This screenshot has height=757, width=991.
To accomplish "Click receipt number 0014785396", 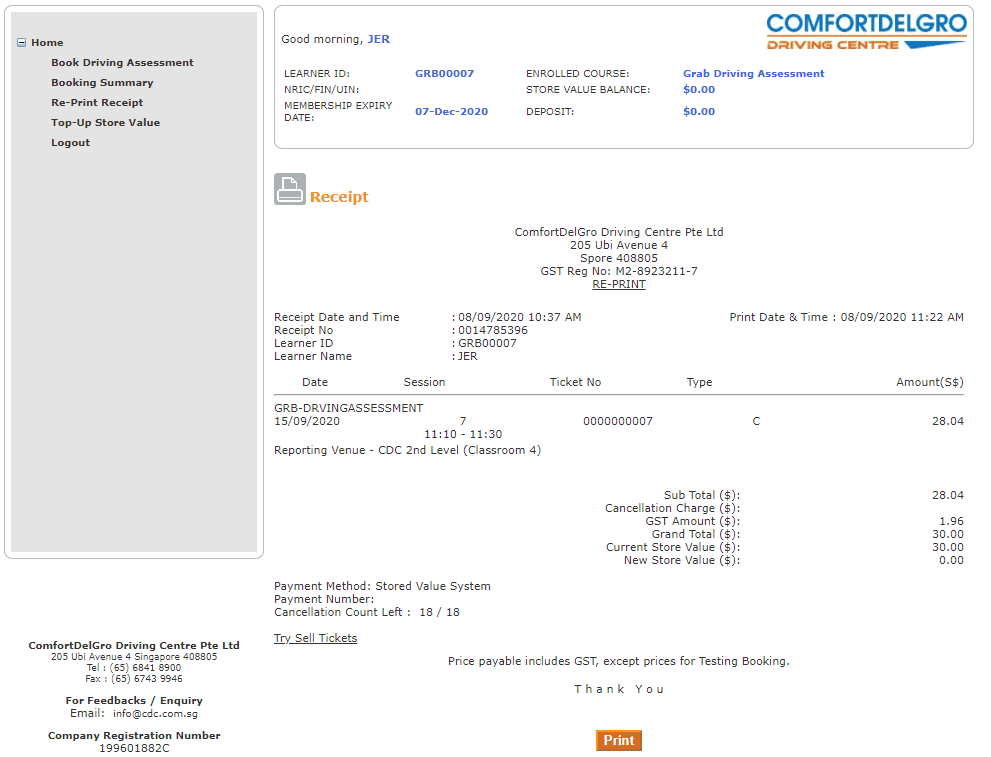I will 493,330.
